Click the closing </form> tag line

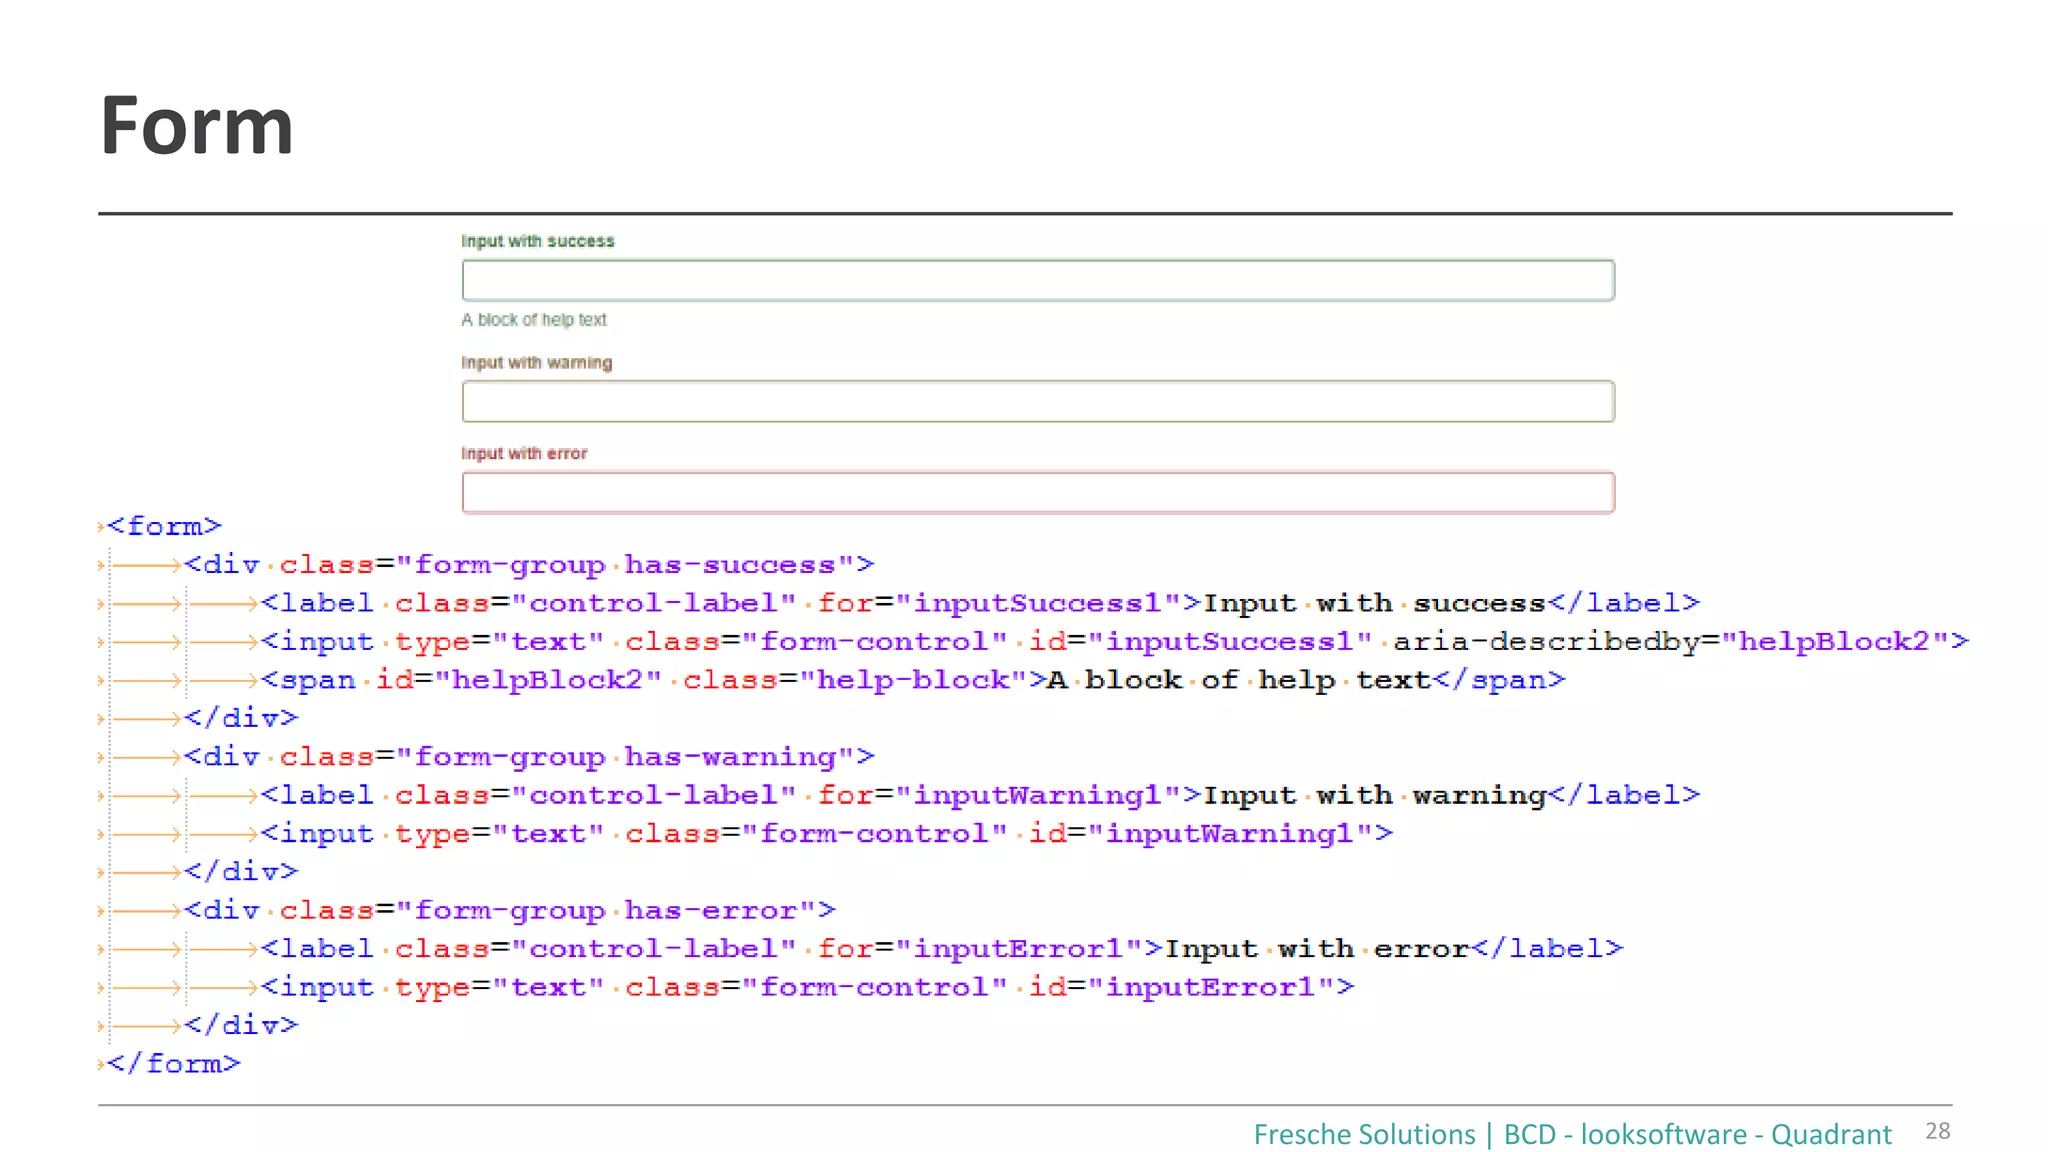click(x=173, y=1063)
